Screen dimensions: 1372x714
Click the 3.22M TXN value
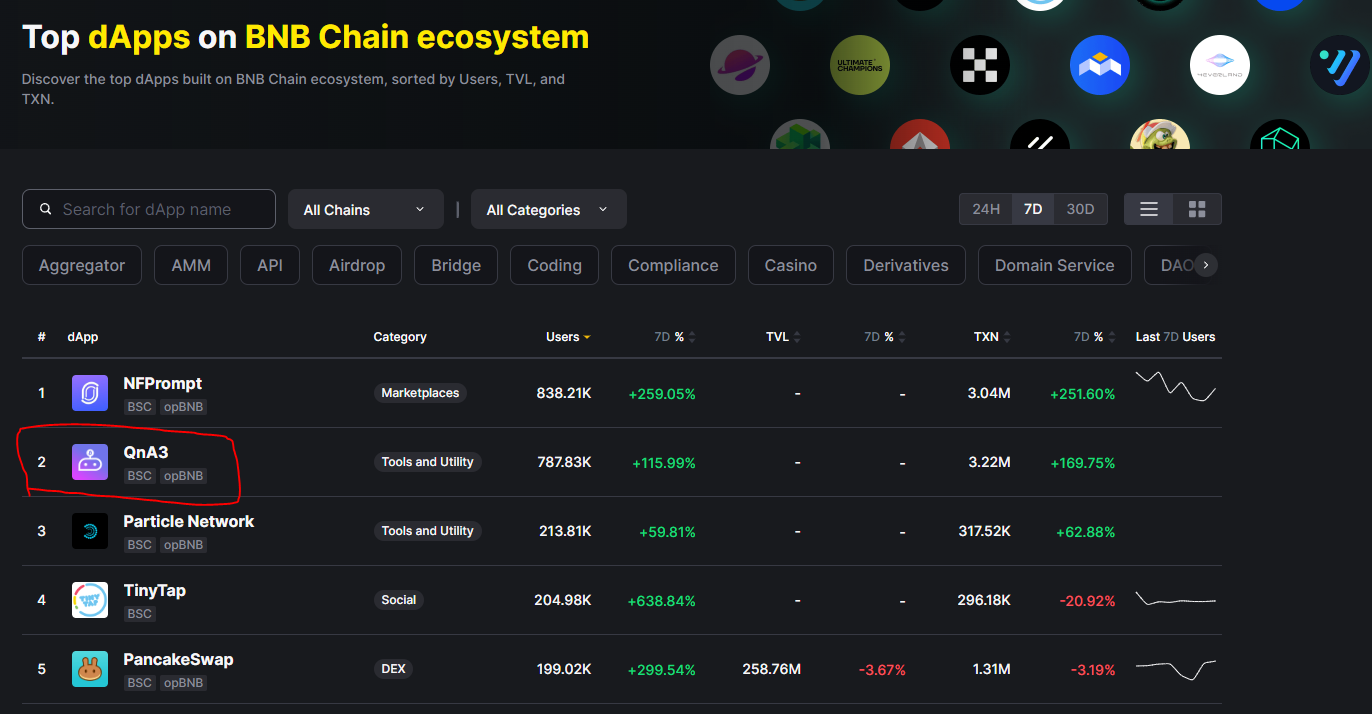pos(989,462)
